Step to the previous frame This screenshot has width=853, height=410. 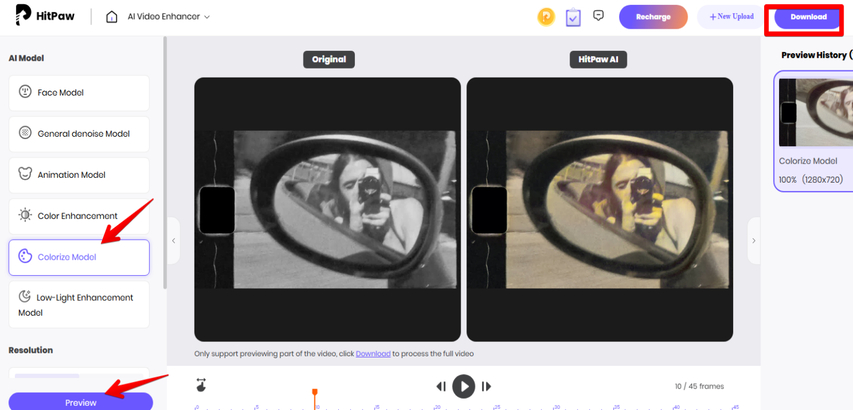(x=441, y=386)
